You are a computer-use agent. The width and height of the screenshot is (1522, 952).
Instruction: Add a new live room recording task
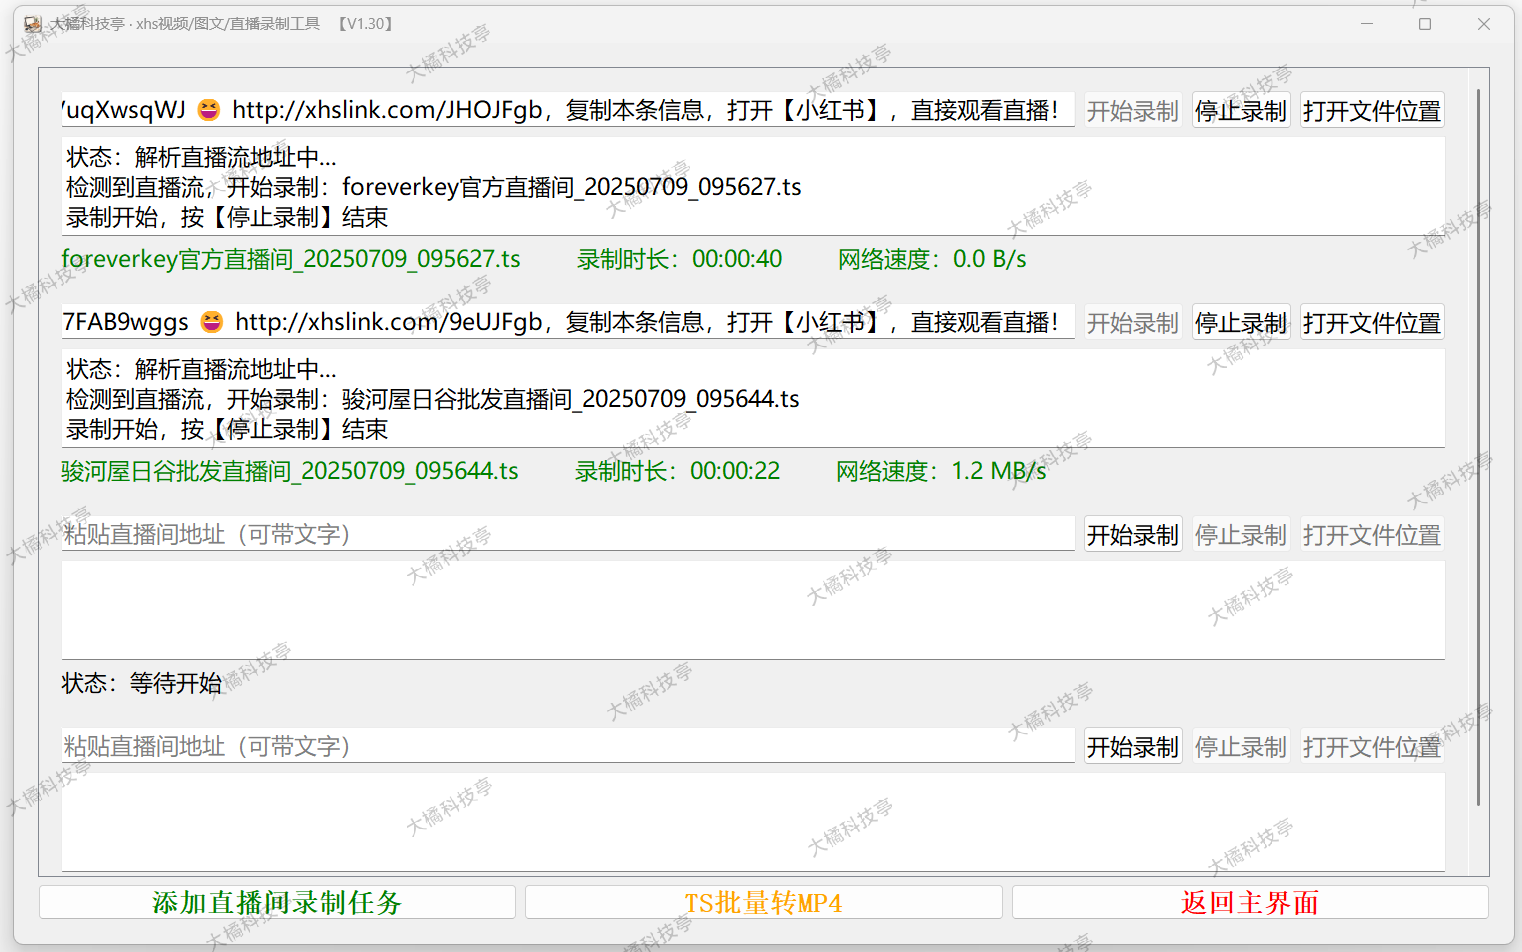coord(277,902)
